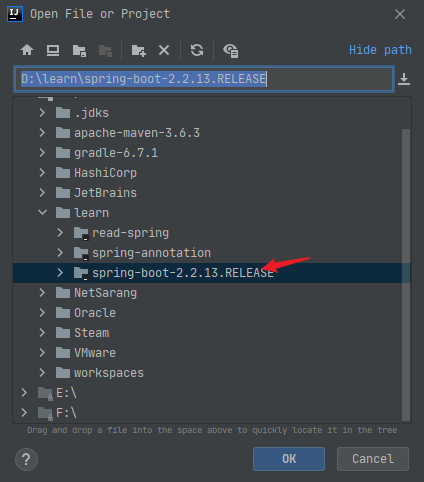Open recent paths history arrow icon

point(404,79)
